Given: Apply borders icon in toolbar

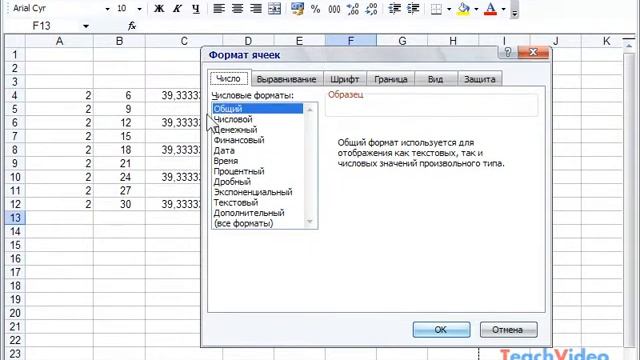Looking at the screenshot, I should pos(436,9).
